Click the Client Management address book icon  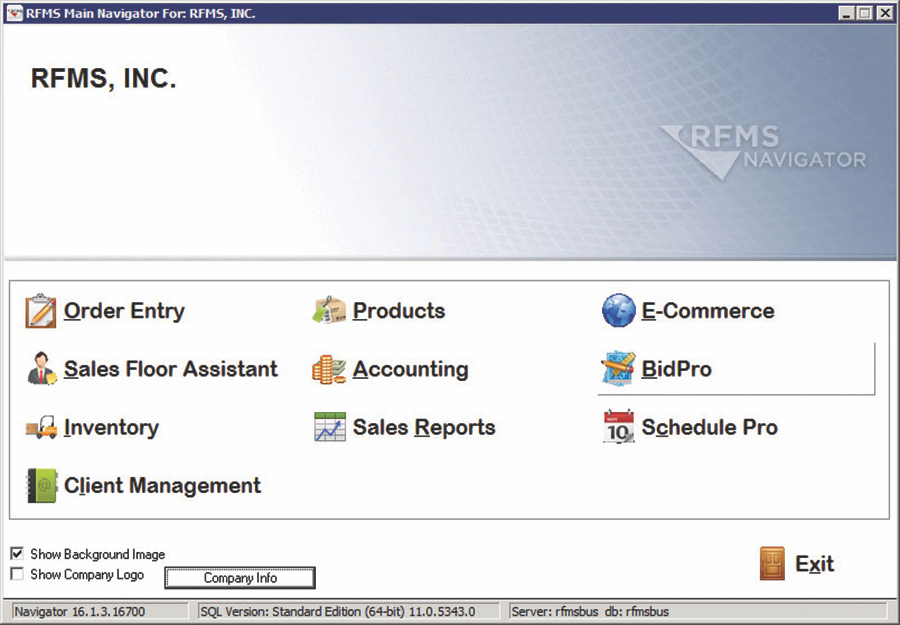coord(42,486)
